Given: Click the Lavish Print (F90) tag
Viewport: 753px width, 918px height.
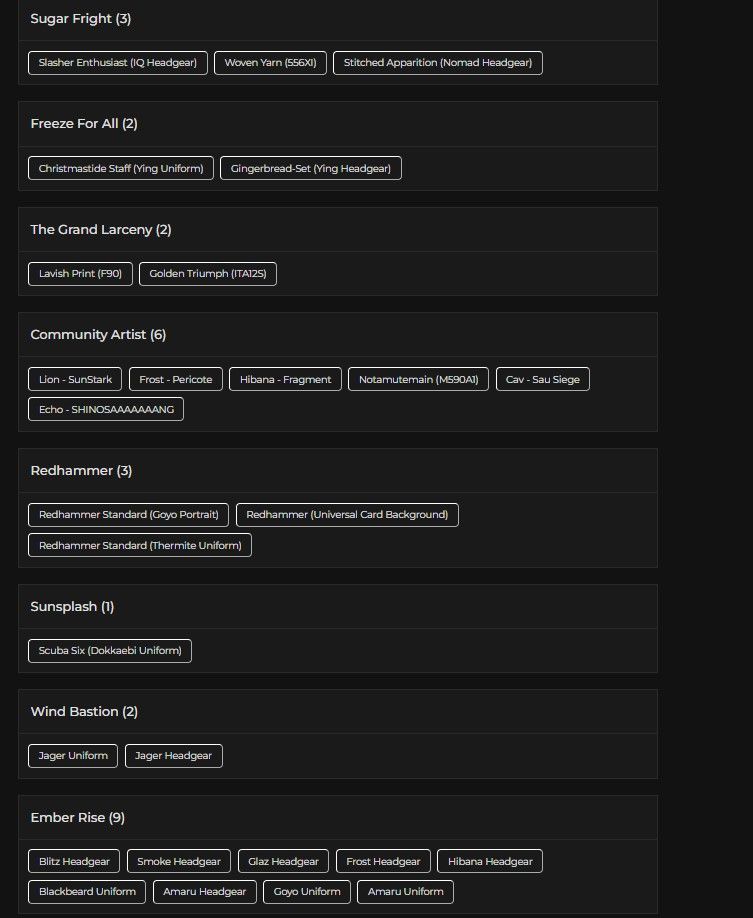Looking at the screenshot, I should [x=80, y=273].
